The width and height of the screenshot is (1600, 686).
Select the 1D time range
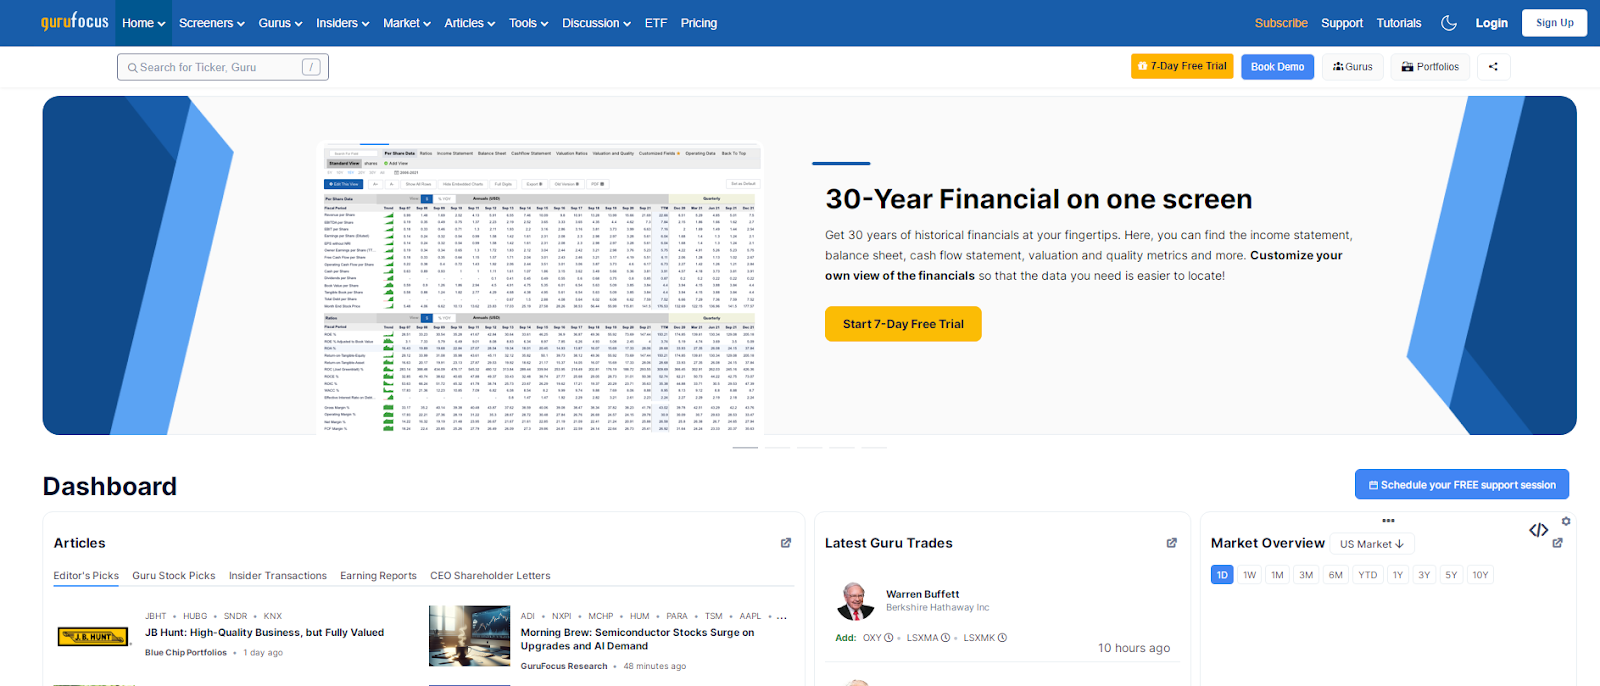point(1222,575)
